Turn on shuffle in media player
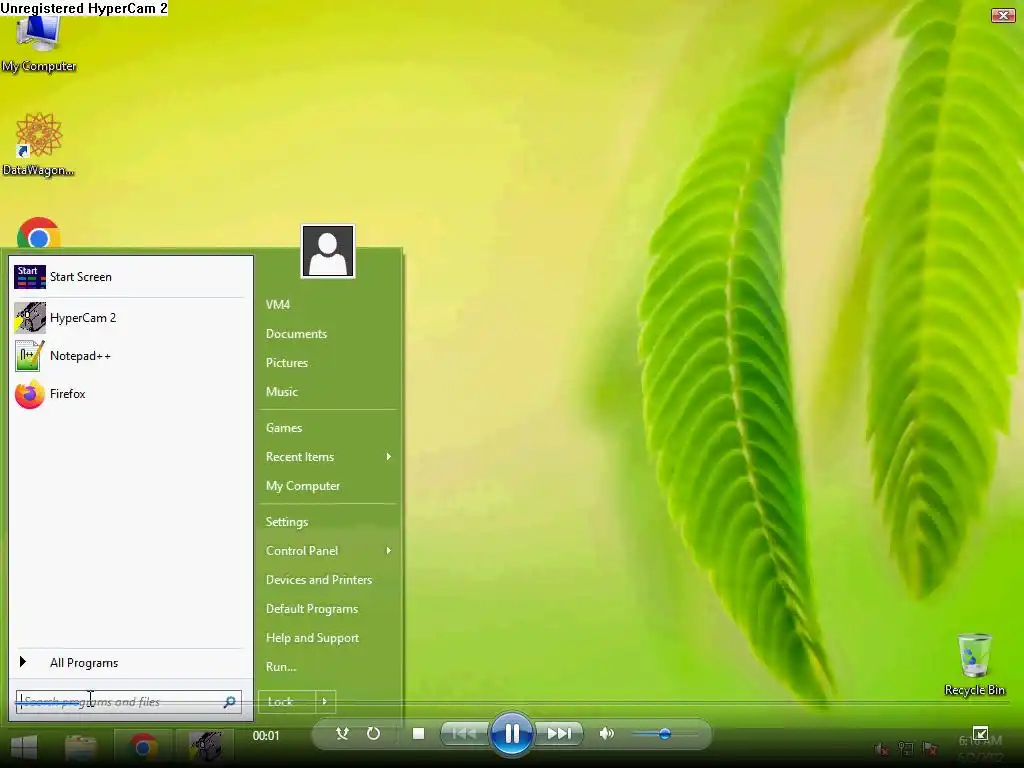The height and width of the screenshot is (768, 1024). pos(342,733)
